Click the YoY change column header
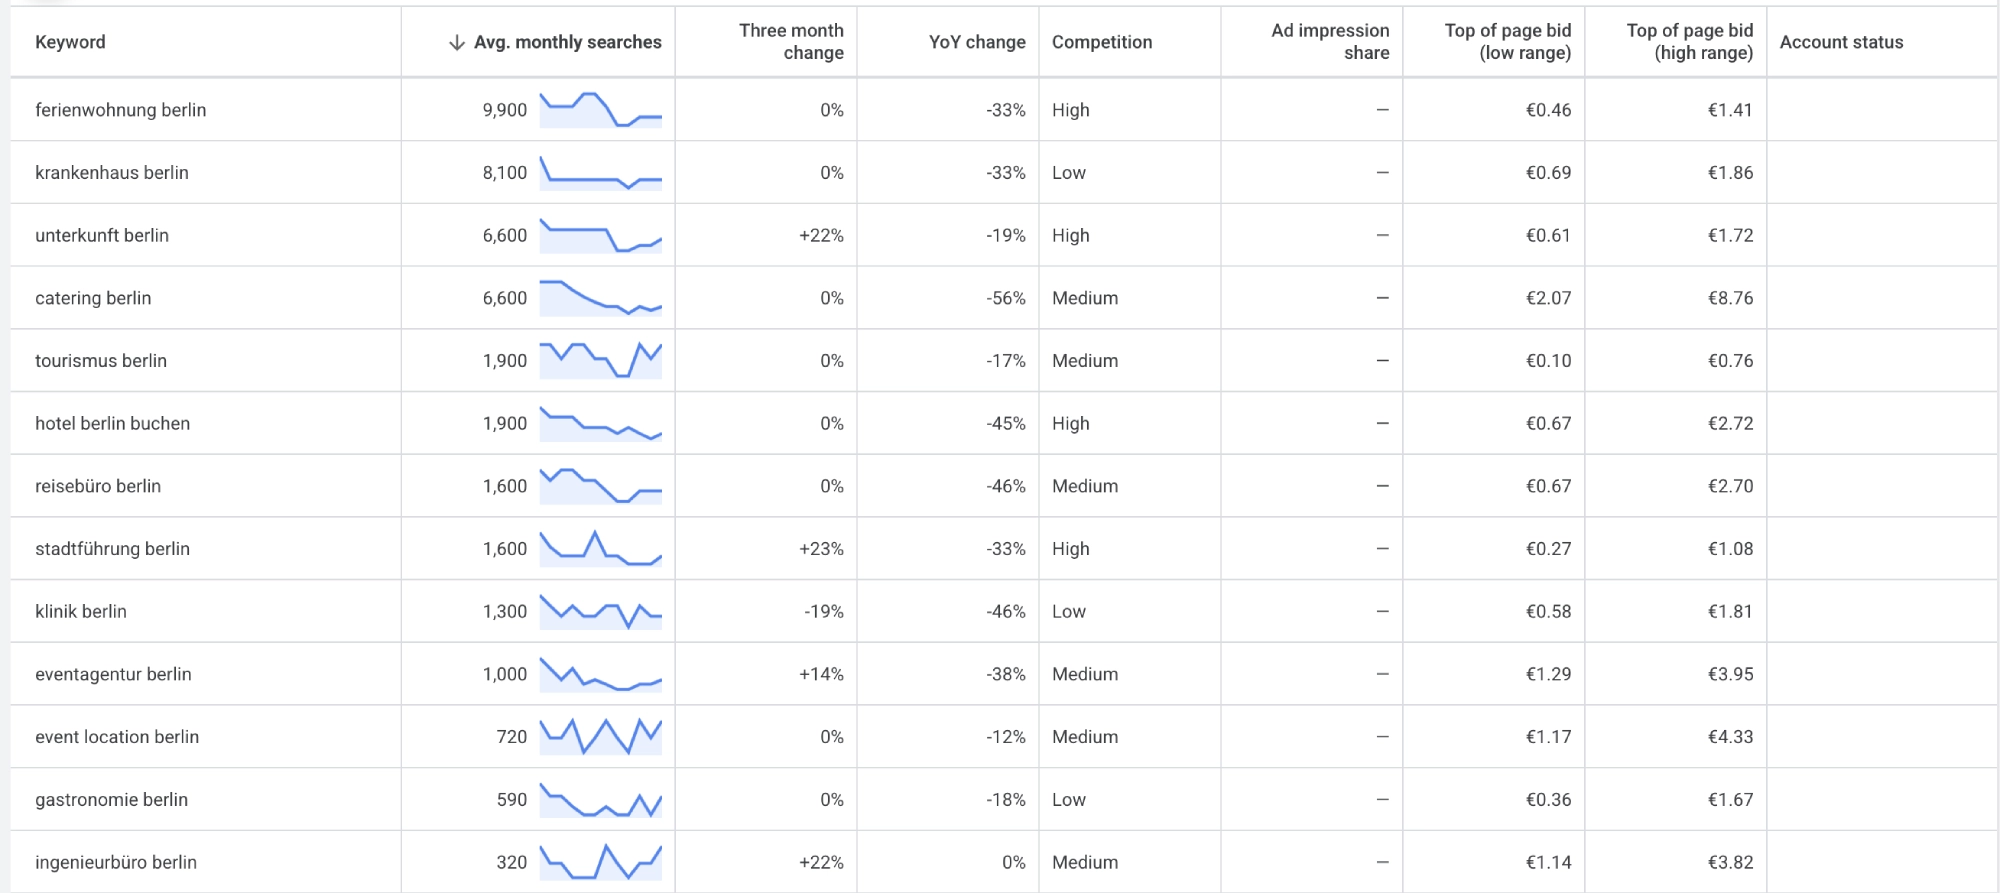 coord(977,42)
